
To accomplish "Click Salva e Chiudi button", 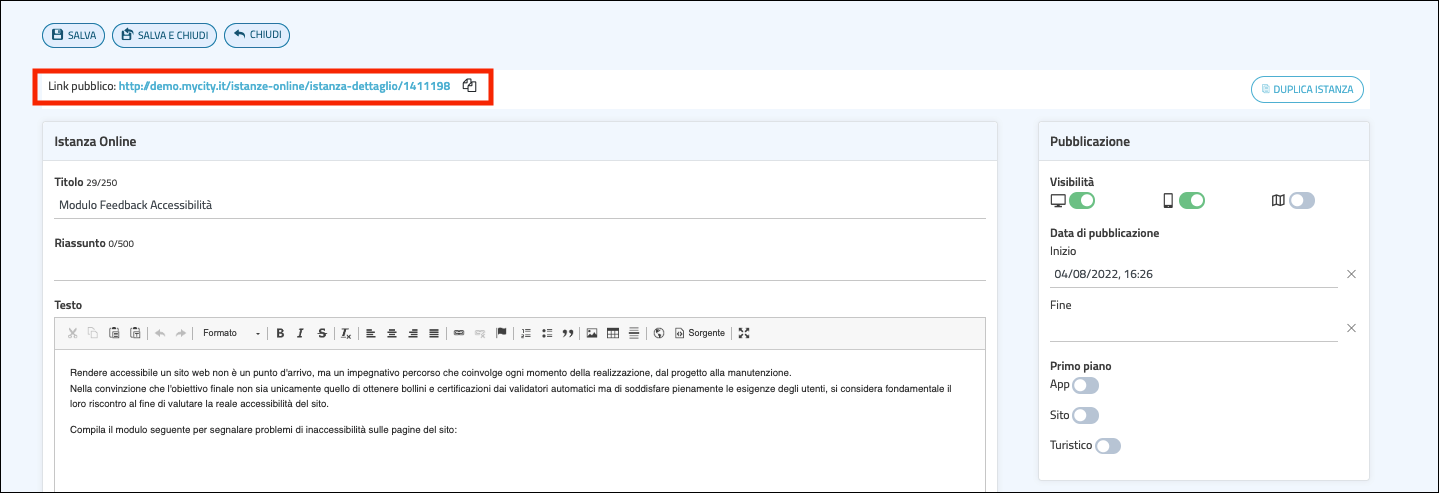I will tap(164, 35).
